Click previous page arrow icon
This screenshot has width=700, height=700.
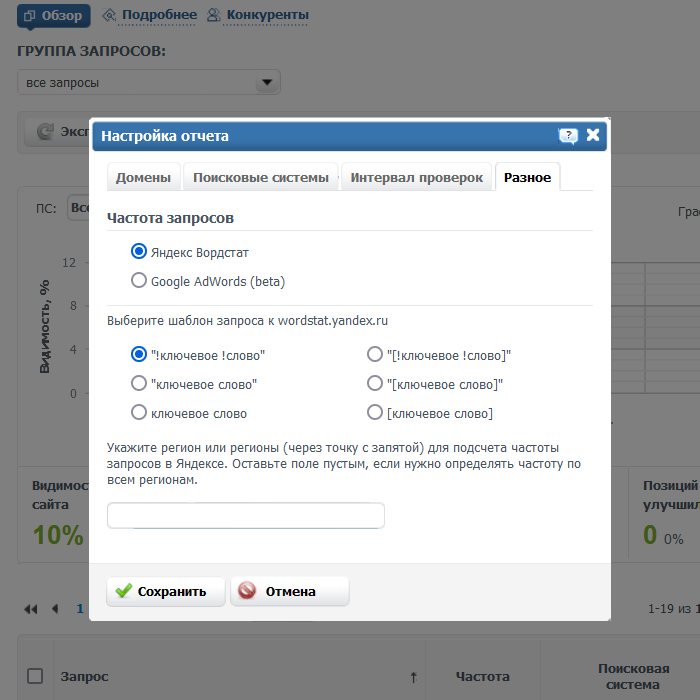[55, 608]
